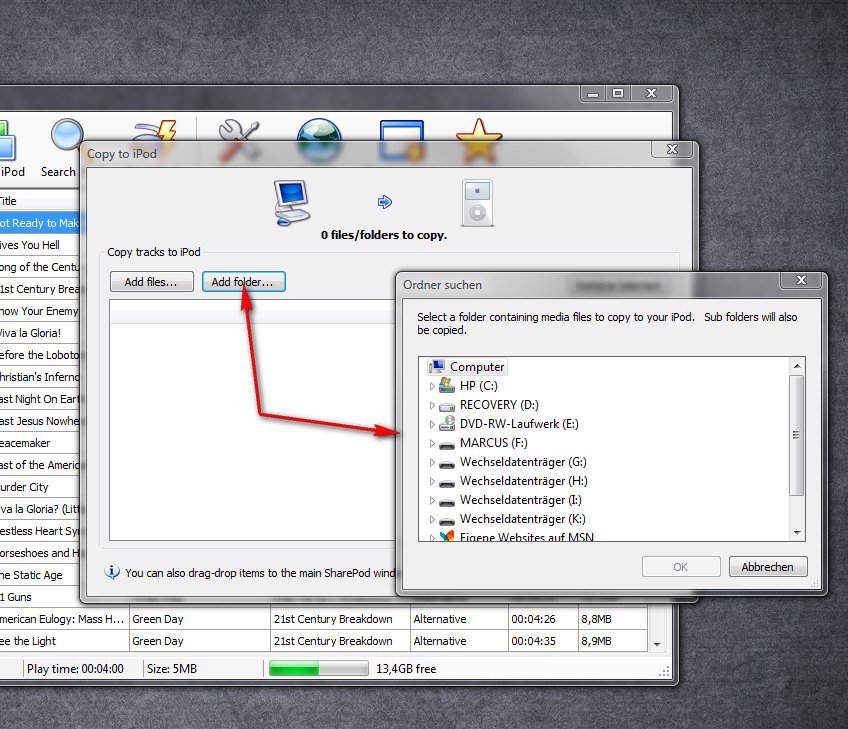Click the RECOVERY (D:) drive icon
The height and width of the screenshot is (729, 848).
447,406
